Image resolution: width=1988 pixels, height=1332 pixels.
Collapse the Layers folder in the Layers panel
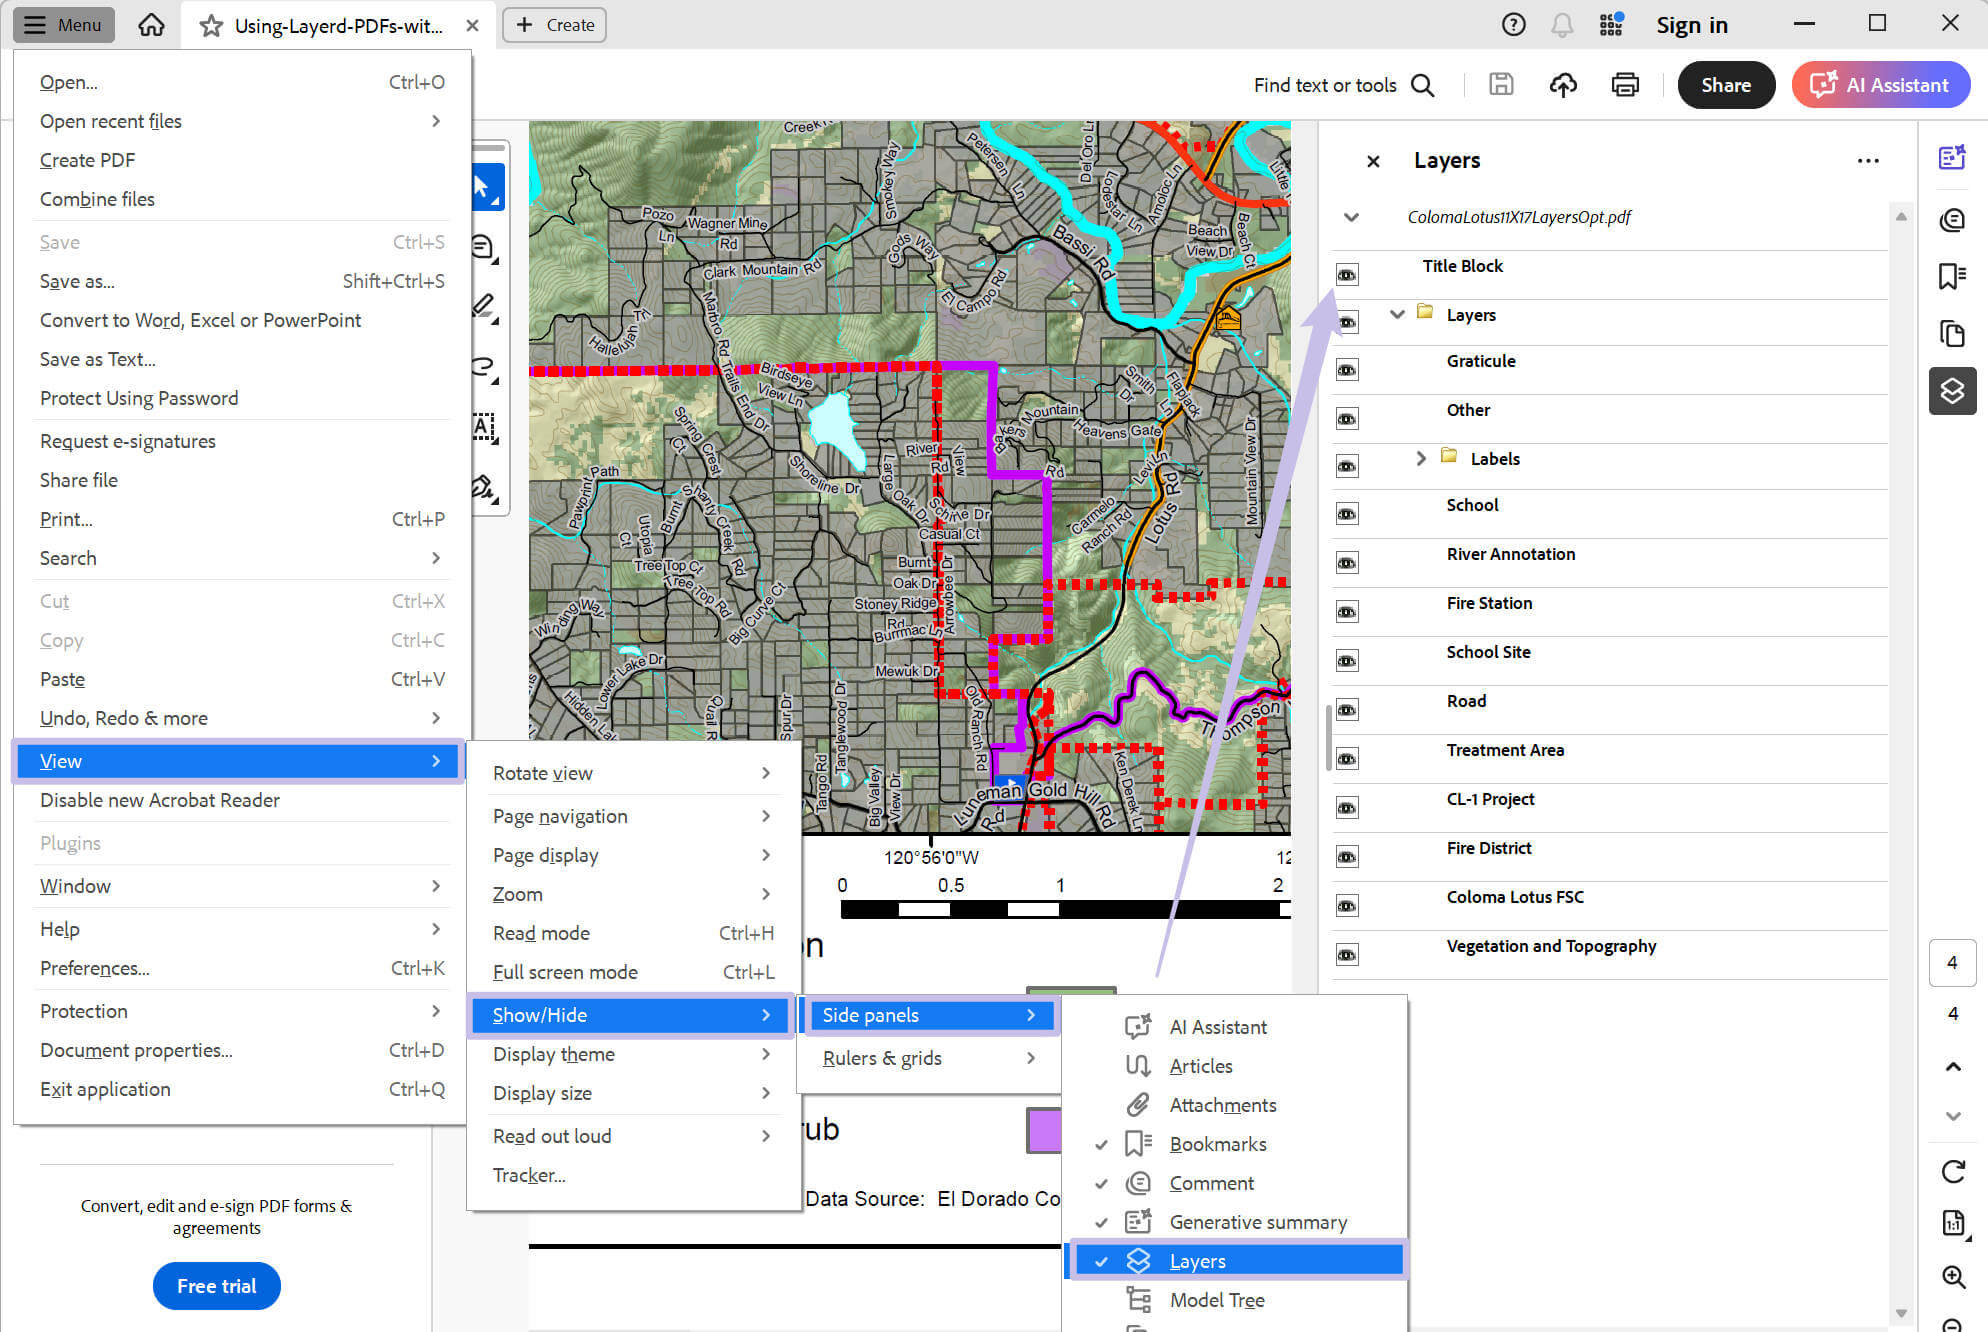(x=1396, y=313)
